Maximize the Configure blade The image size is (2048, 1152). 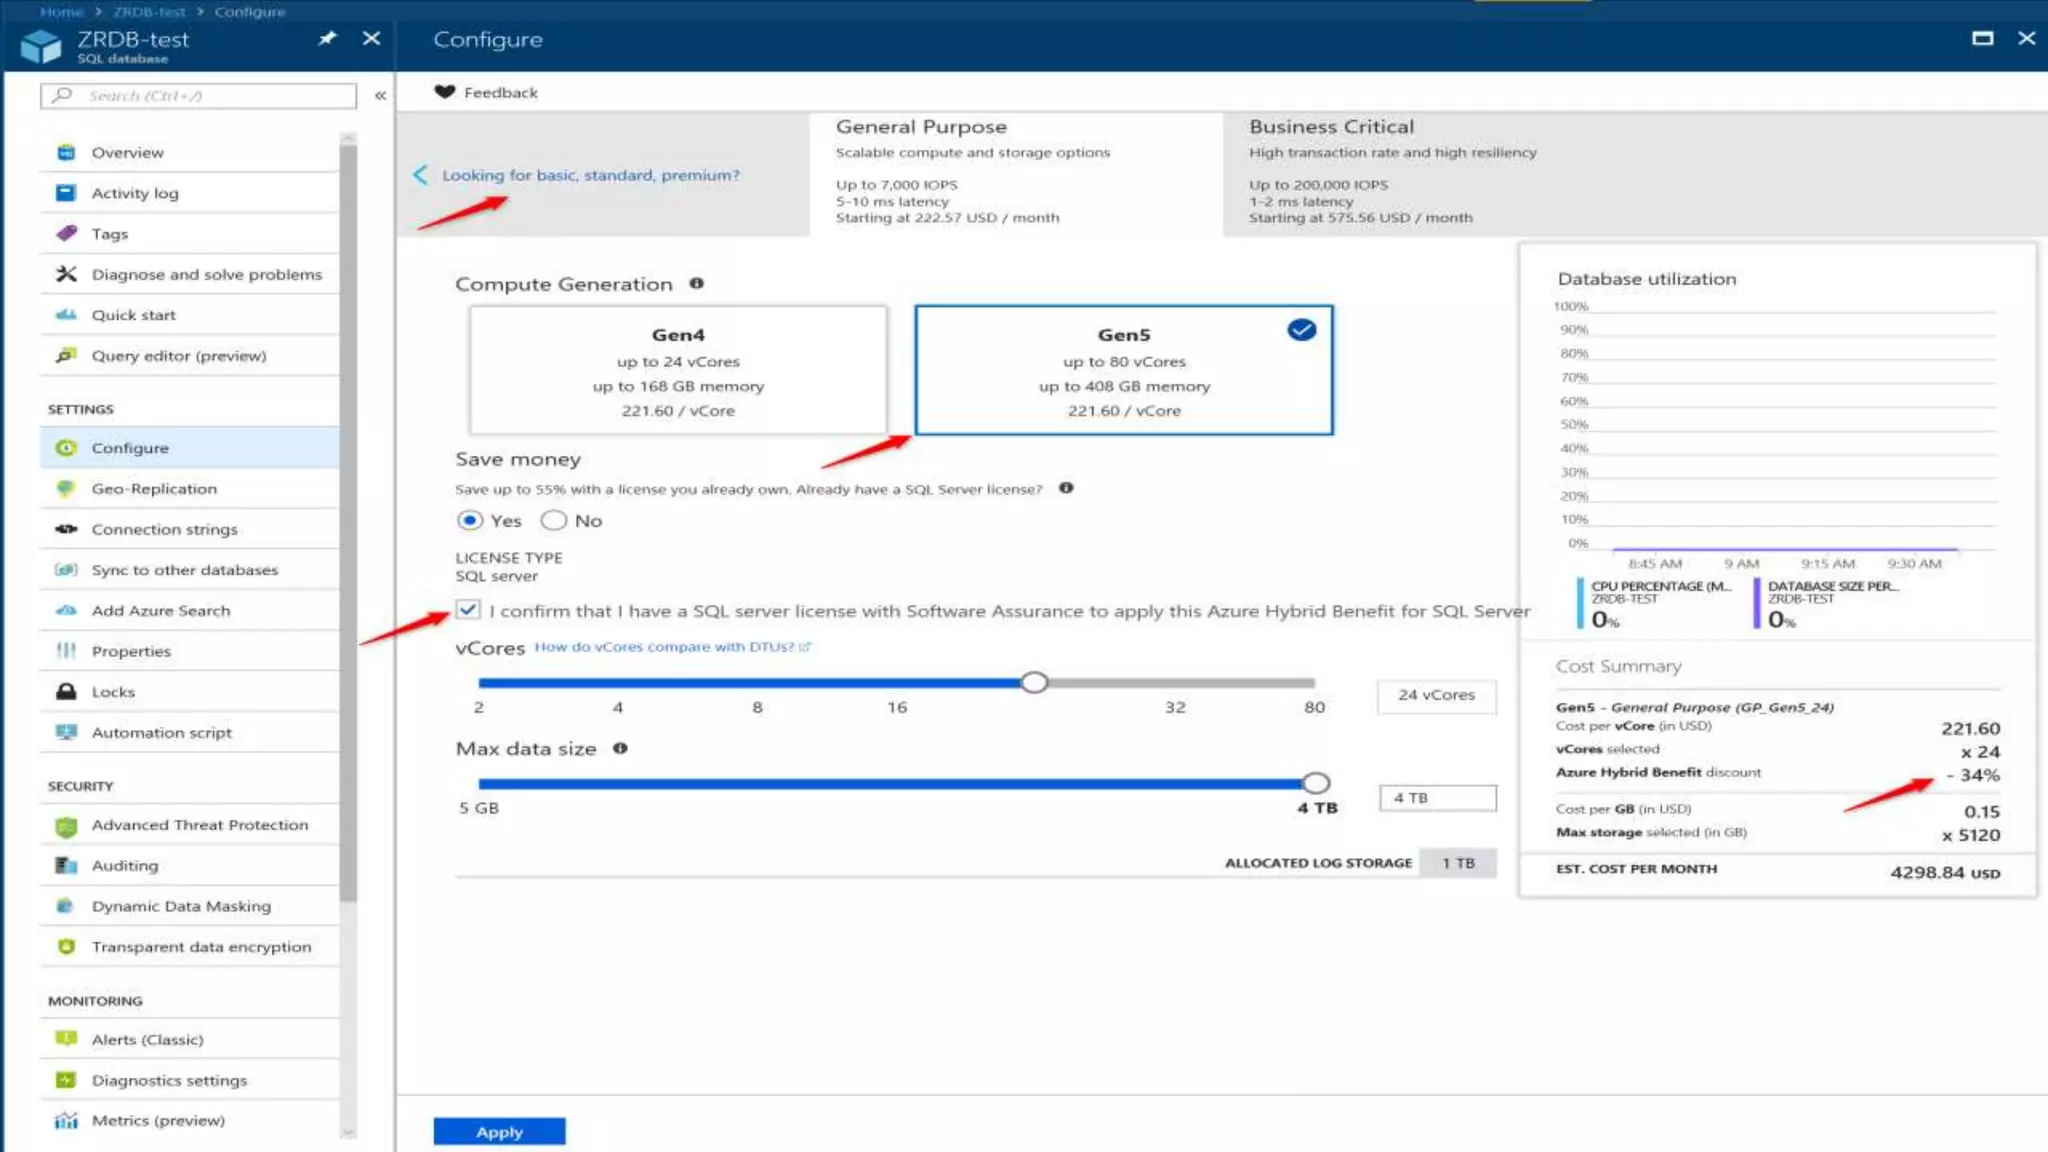click(1982, 38)
